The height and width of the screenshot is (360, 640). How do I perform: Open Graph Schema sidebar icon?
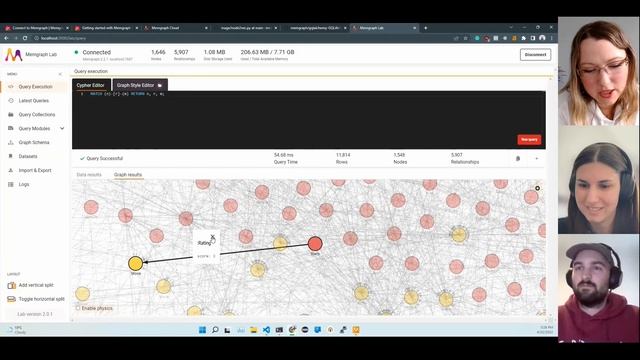[x=11, y=142]
